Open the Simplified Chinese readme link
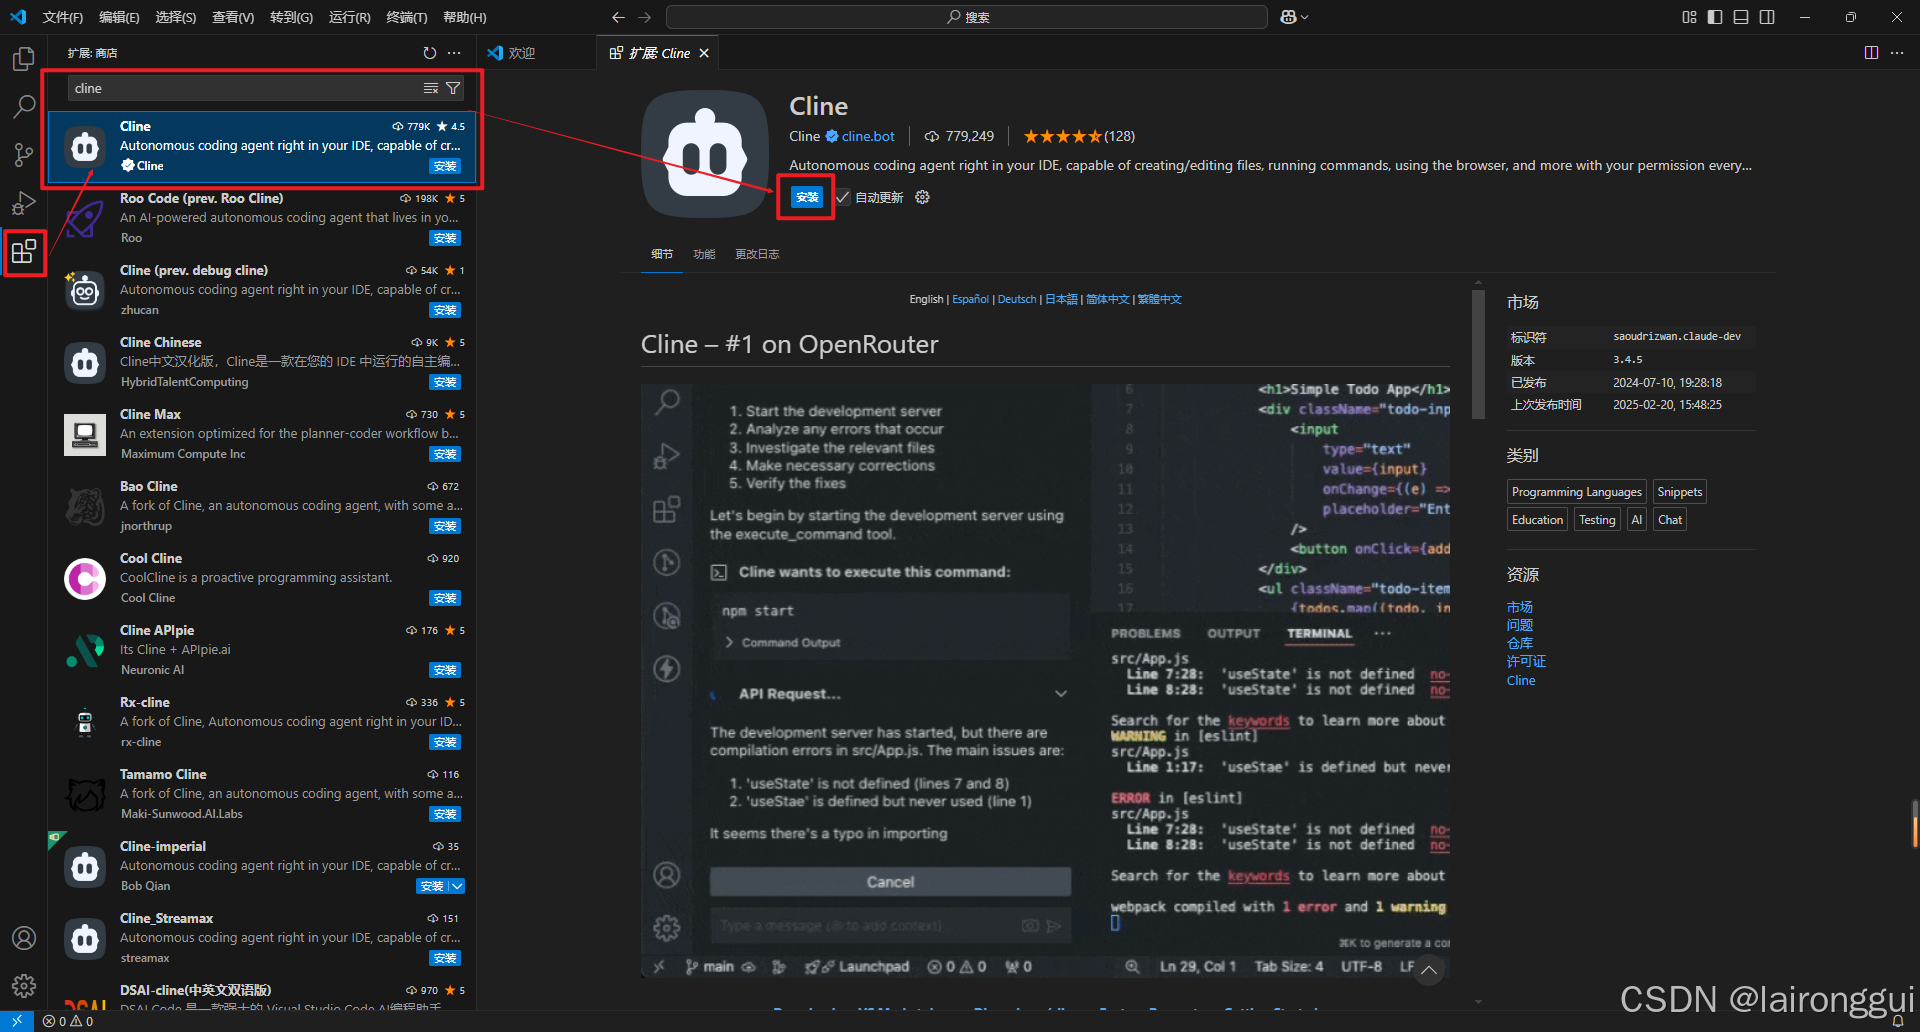 coord(1108,299)
